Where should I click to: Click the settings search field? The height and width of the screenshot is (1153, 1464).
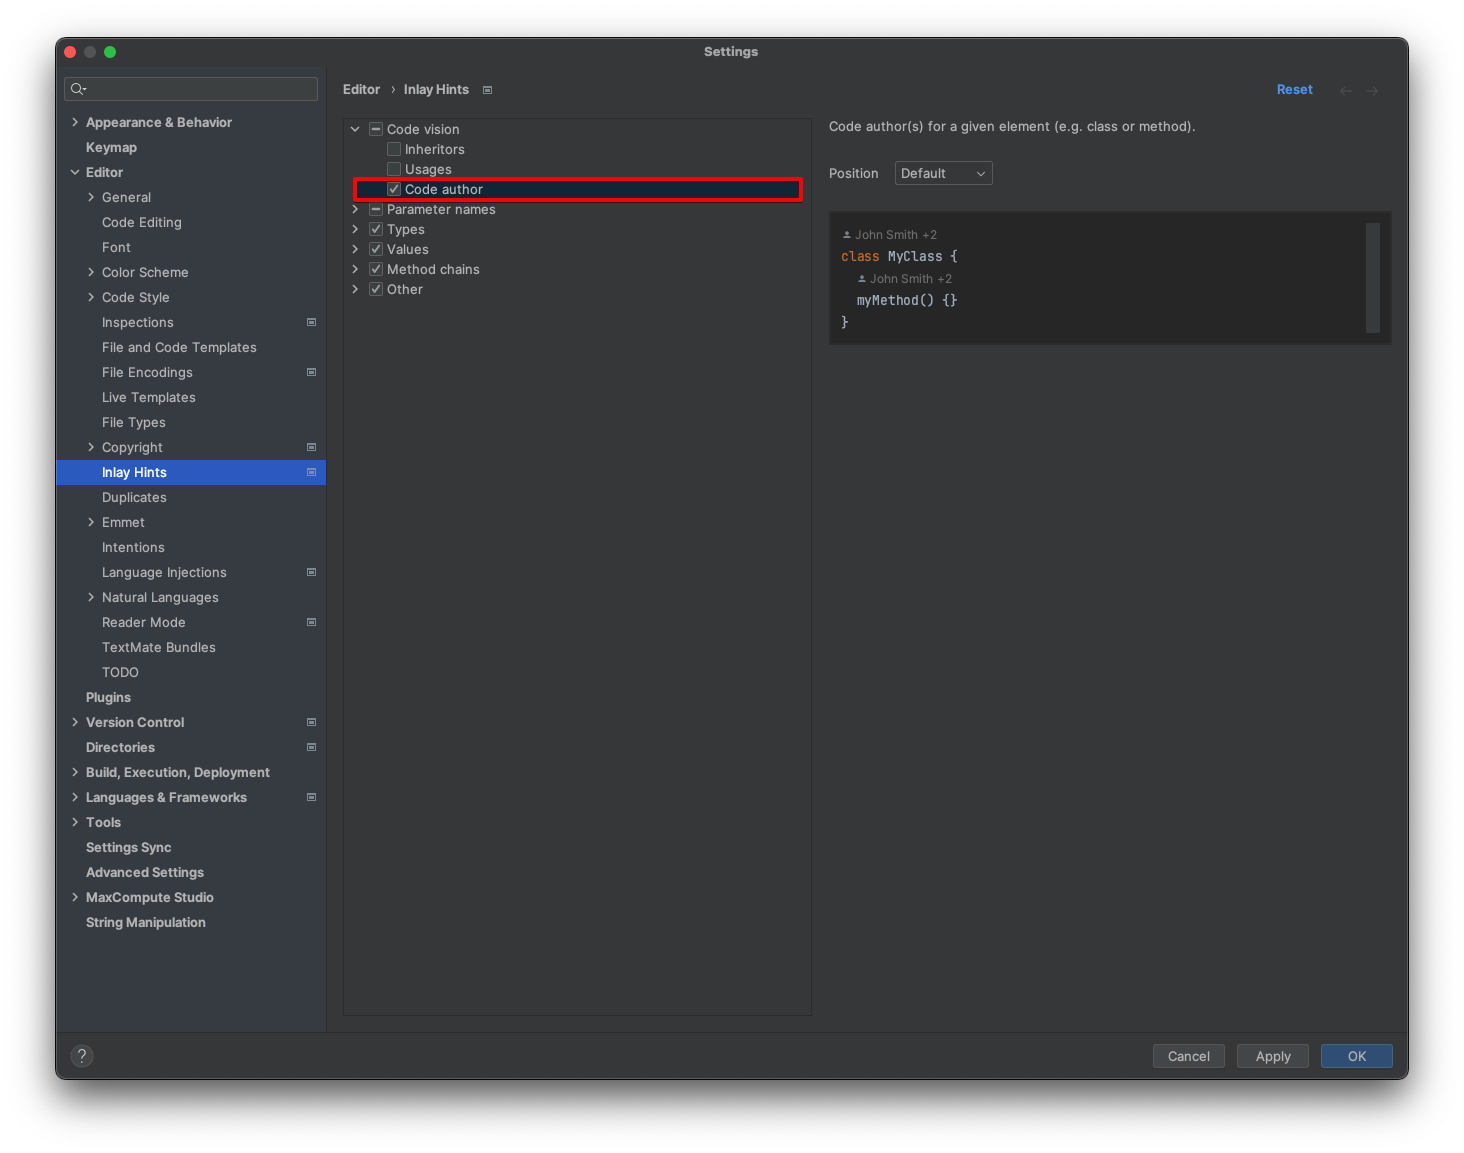click(200, 89)
